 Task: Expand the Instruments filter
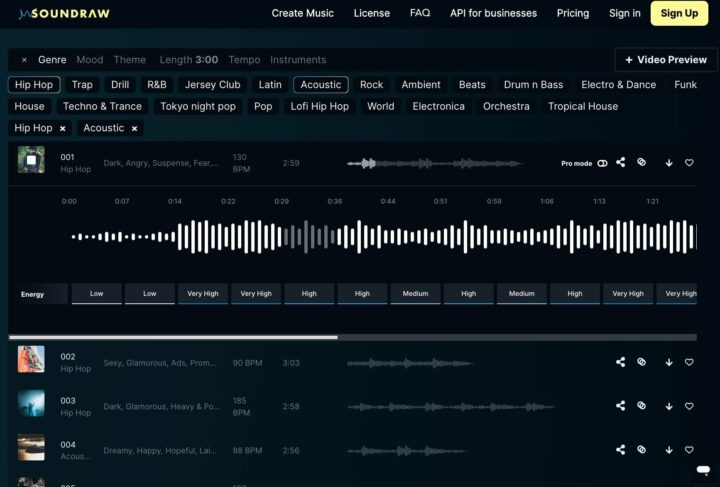(x=297, y=60)
